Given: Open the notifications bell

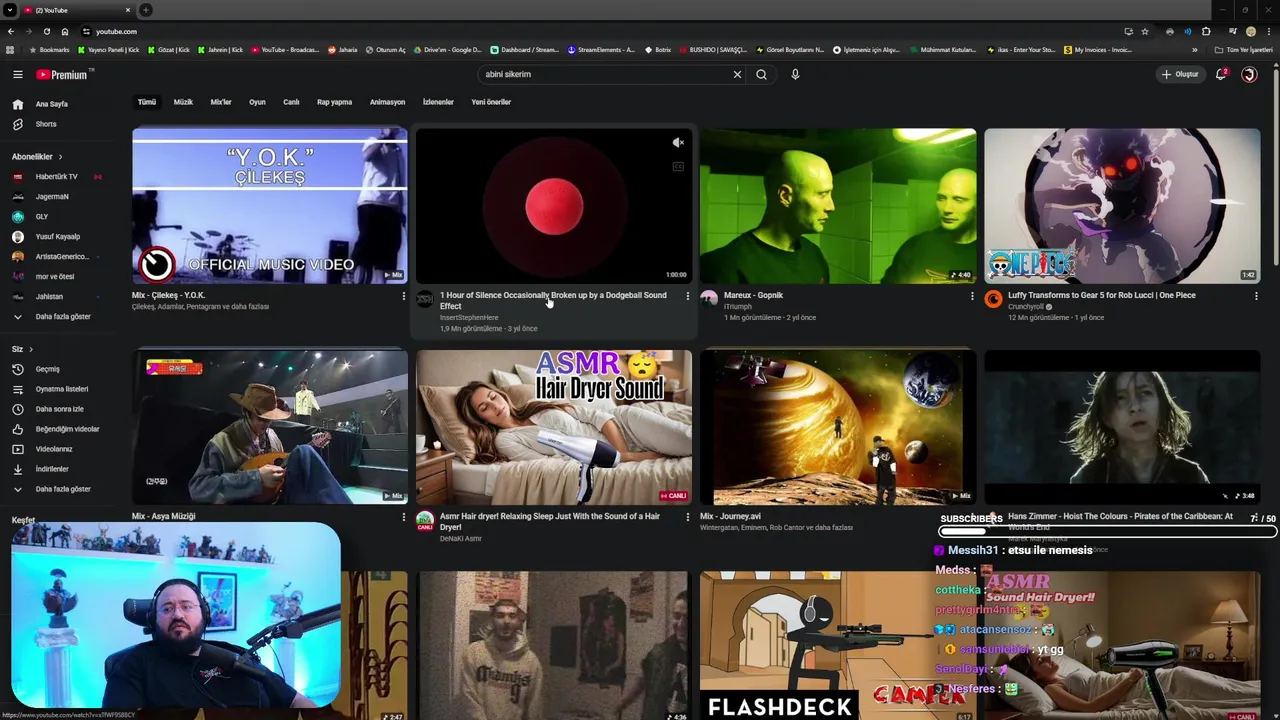Looking at the screenshot, I should coord(1221,74).
